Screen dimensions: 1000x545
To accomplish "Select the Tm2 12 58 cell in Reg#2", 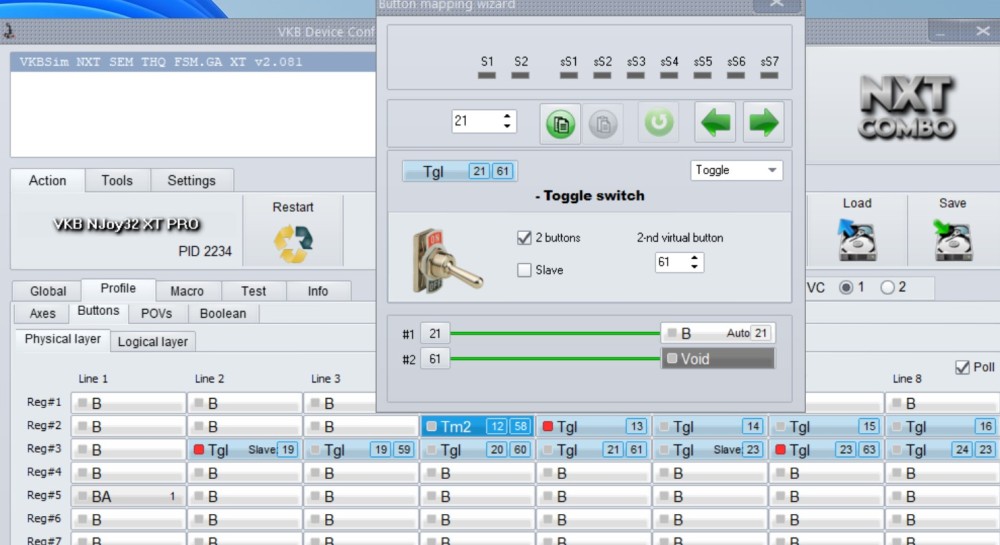I will tap(478, 426).
